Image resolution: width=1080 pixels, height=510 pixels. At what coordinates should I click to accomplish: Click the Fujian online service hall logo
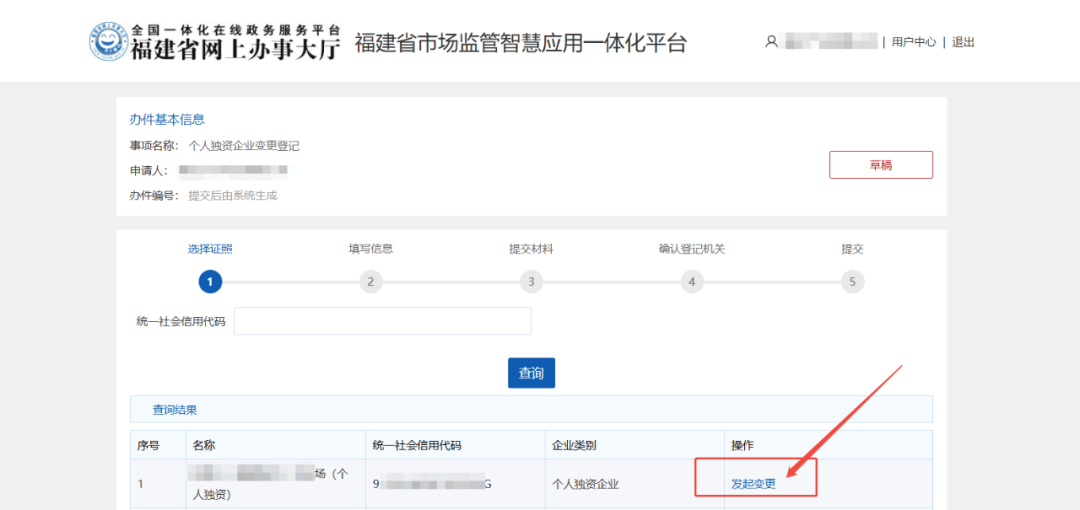point(110,42)
